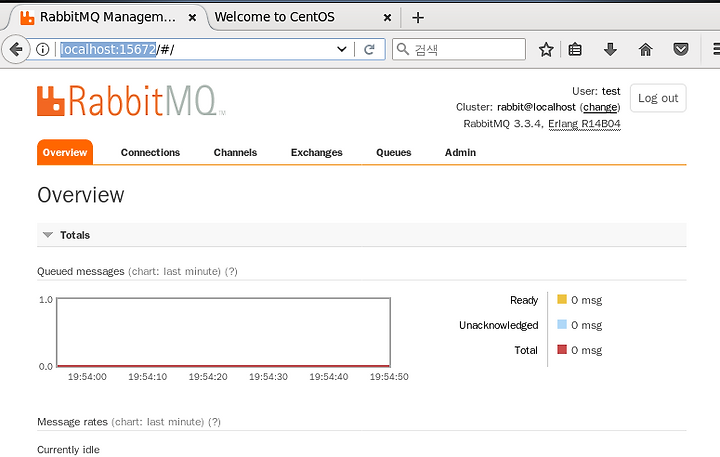
Task: Select the RabbitMQ Management browser tab
Action: pos(107,17)
